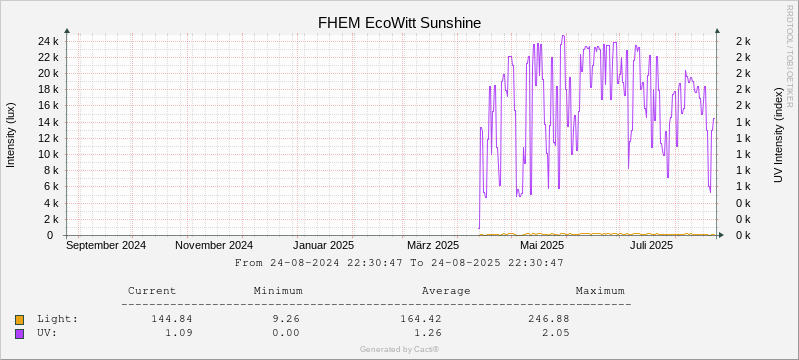Click the 'Generated by Cacti' footer text

(400, 349)
